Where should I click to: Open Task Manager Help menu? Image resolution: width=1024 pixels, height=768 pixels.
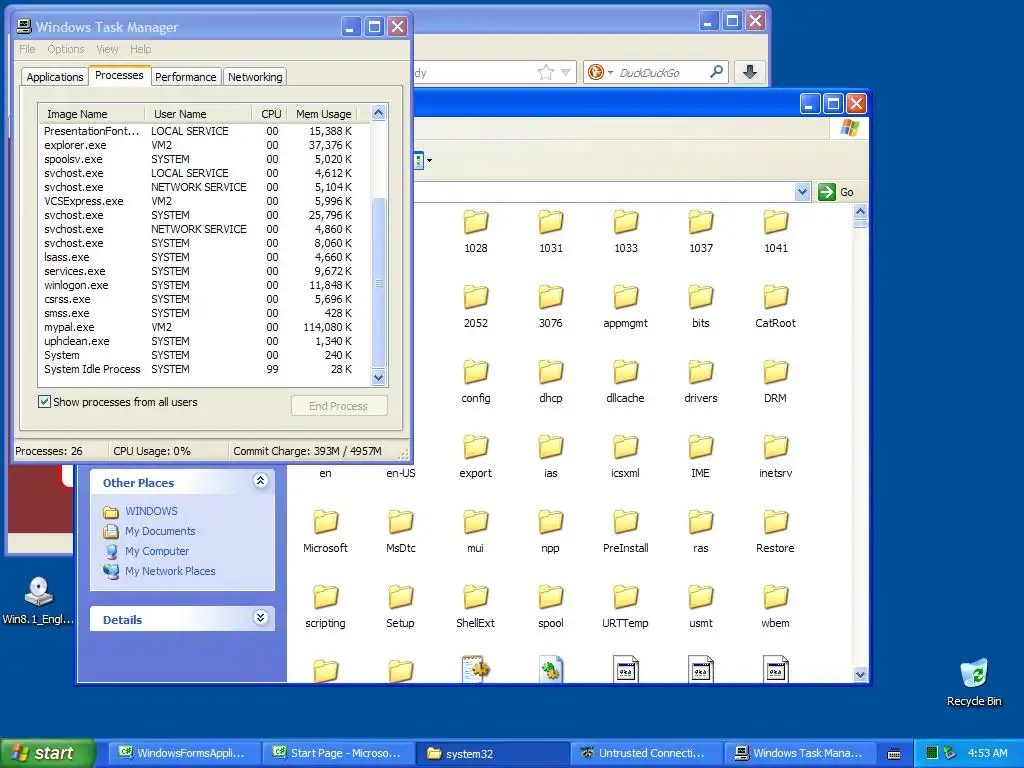coord(140,49)
